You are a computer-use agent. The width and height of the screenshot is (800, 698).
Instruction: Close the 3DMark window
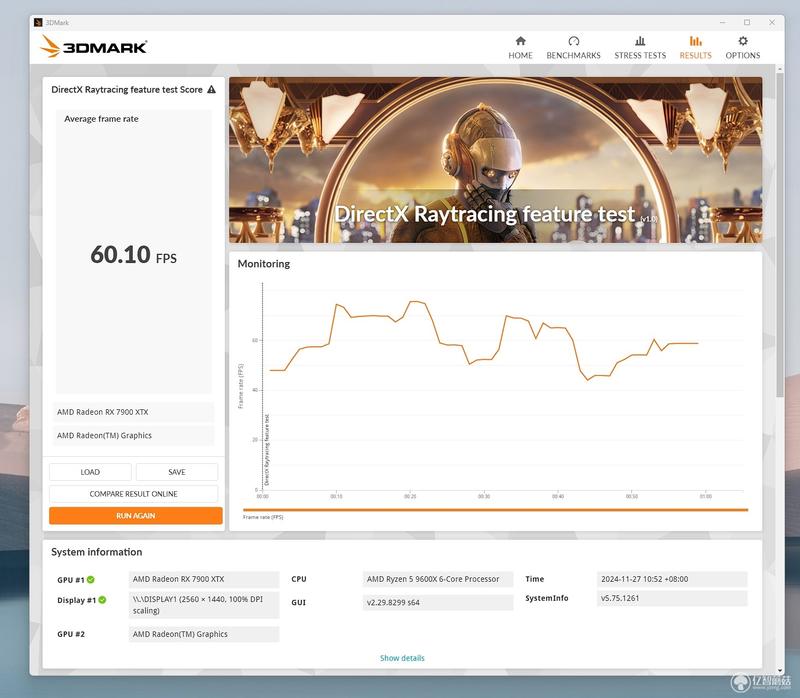(x=772, y=22)
